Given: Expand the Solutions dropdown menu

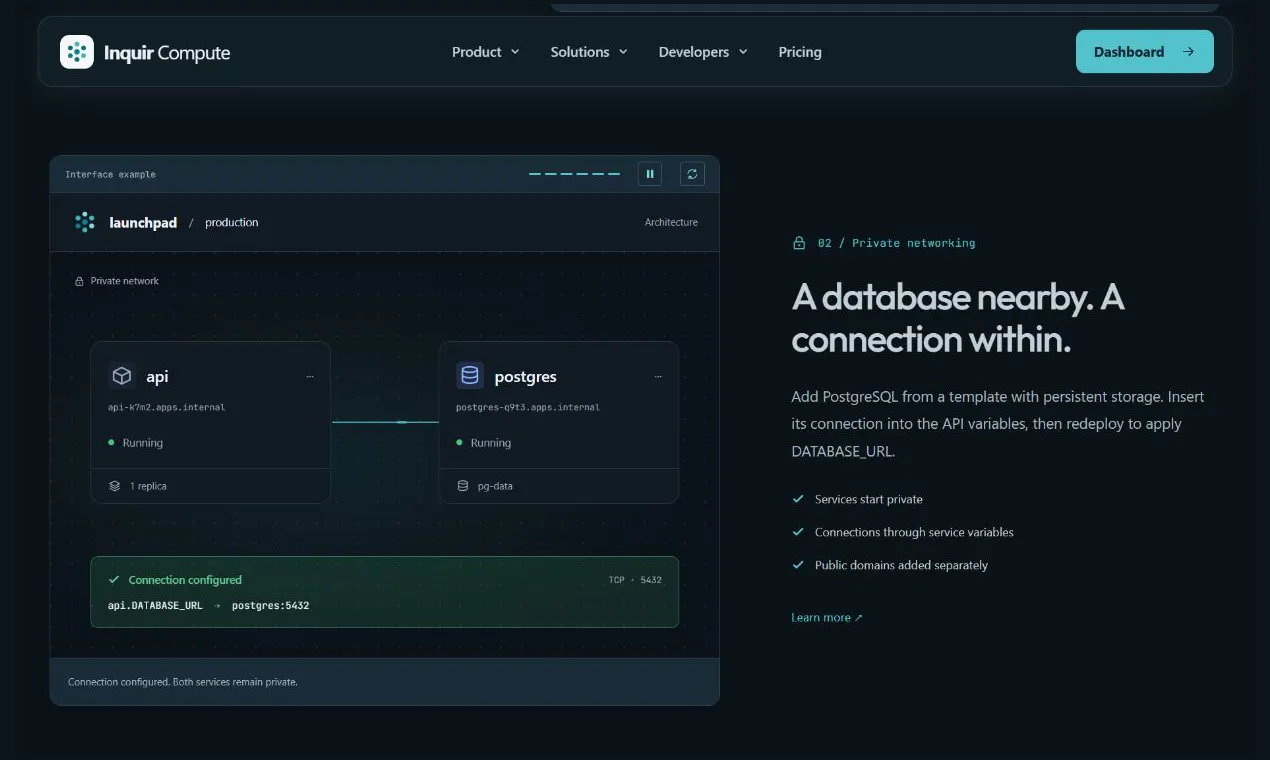Looking at the screenshot, I should [589, 52].
